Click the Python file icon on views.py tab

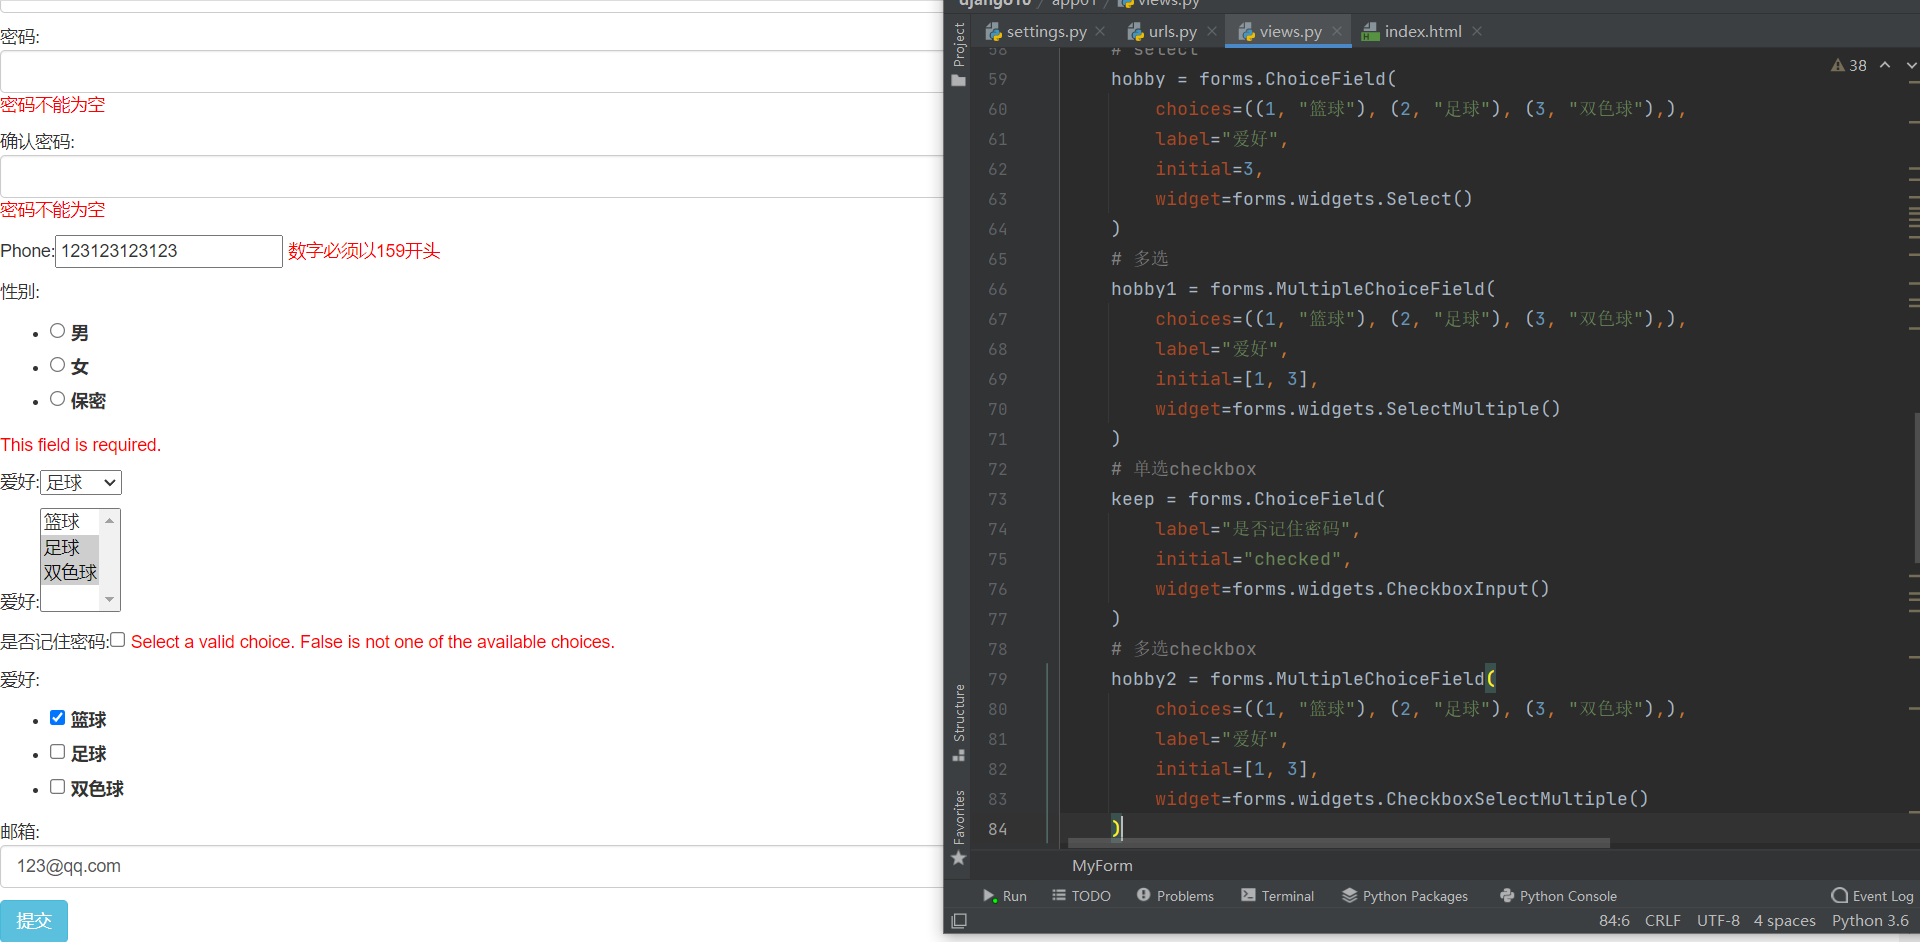pos(1247,32)
